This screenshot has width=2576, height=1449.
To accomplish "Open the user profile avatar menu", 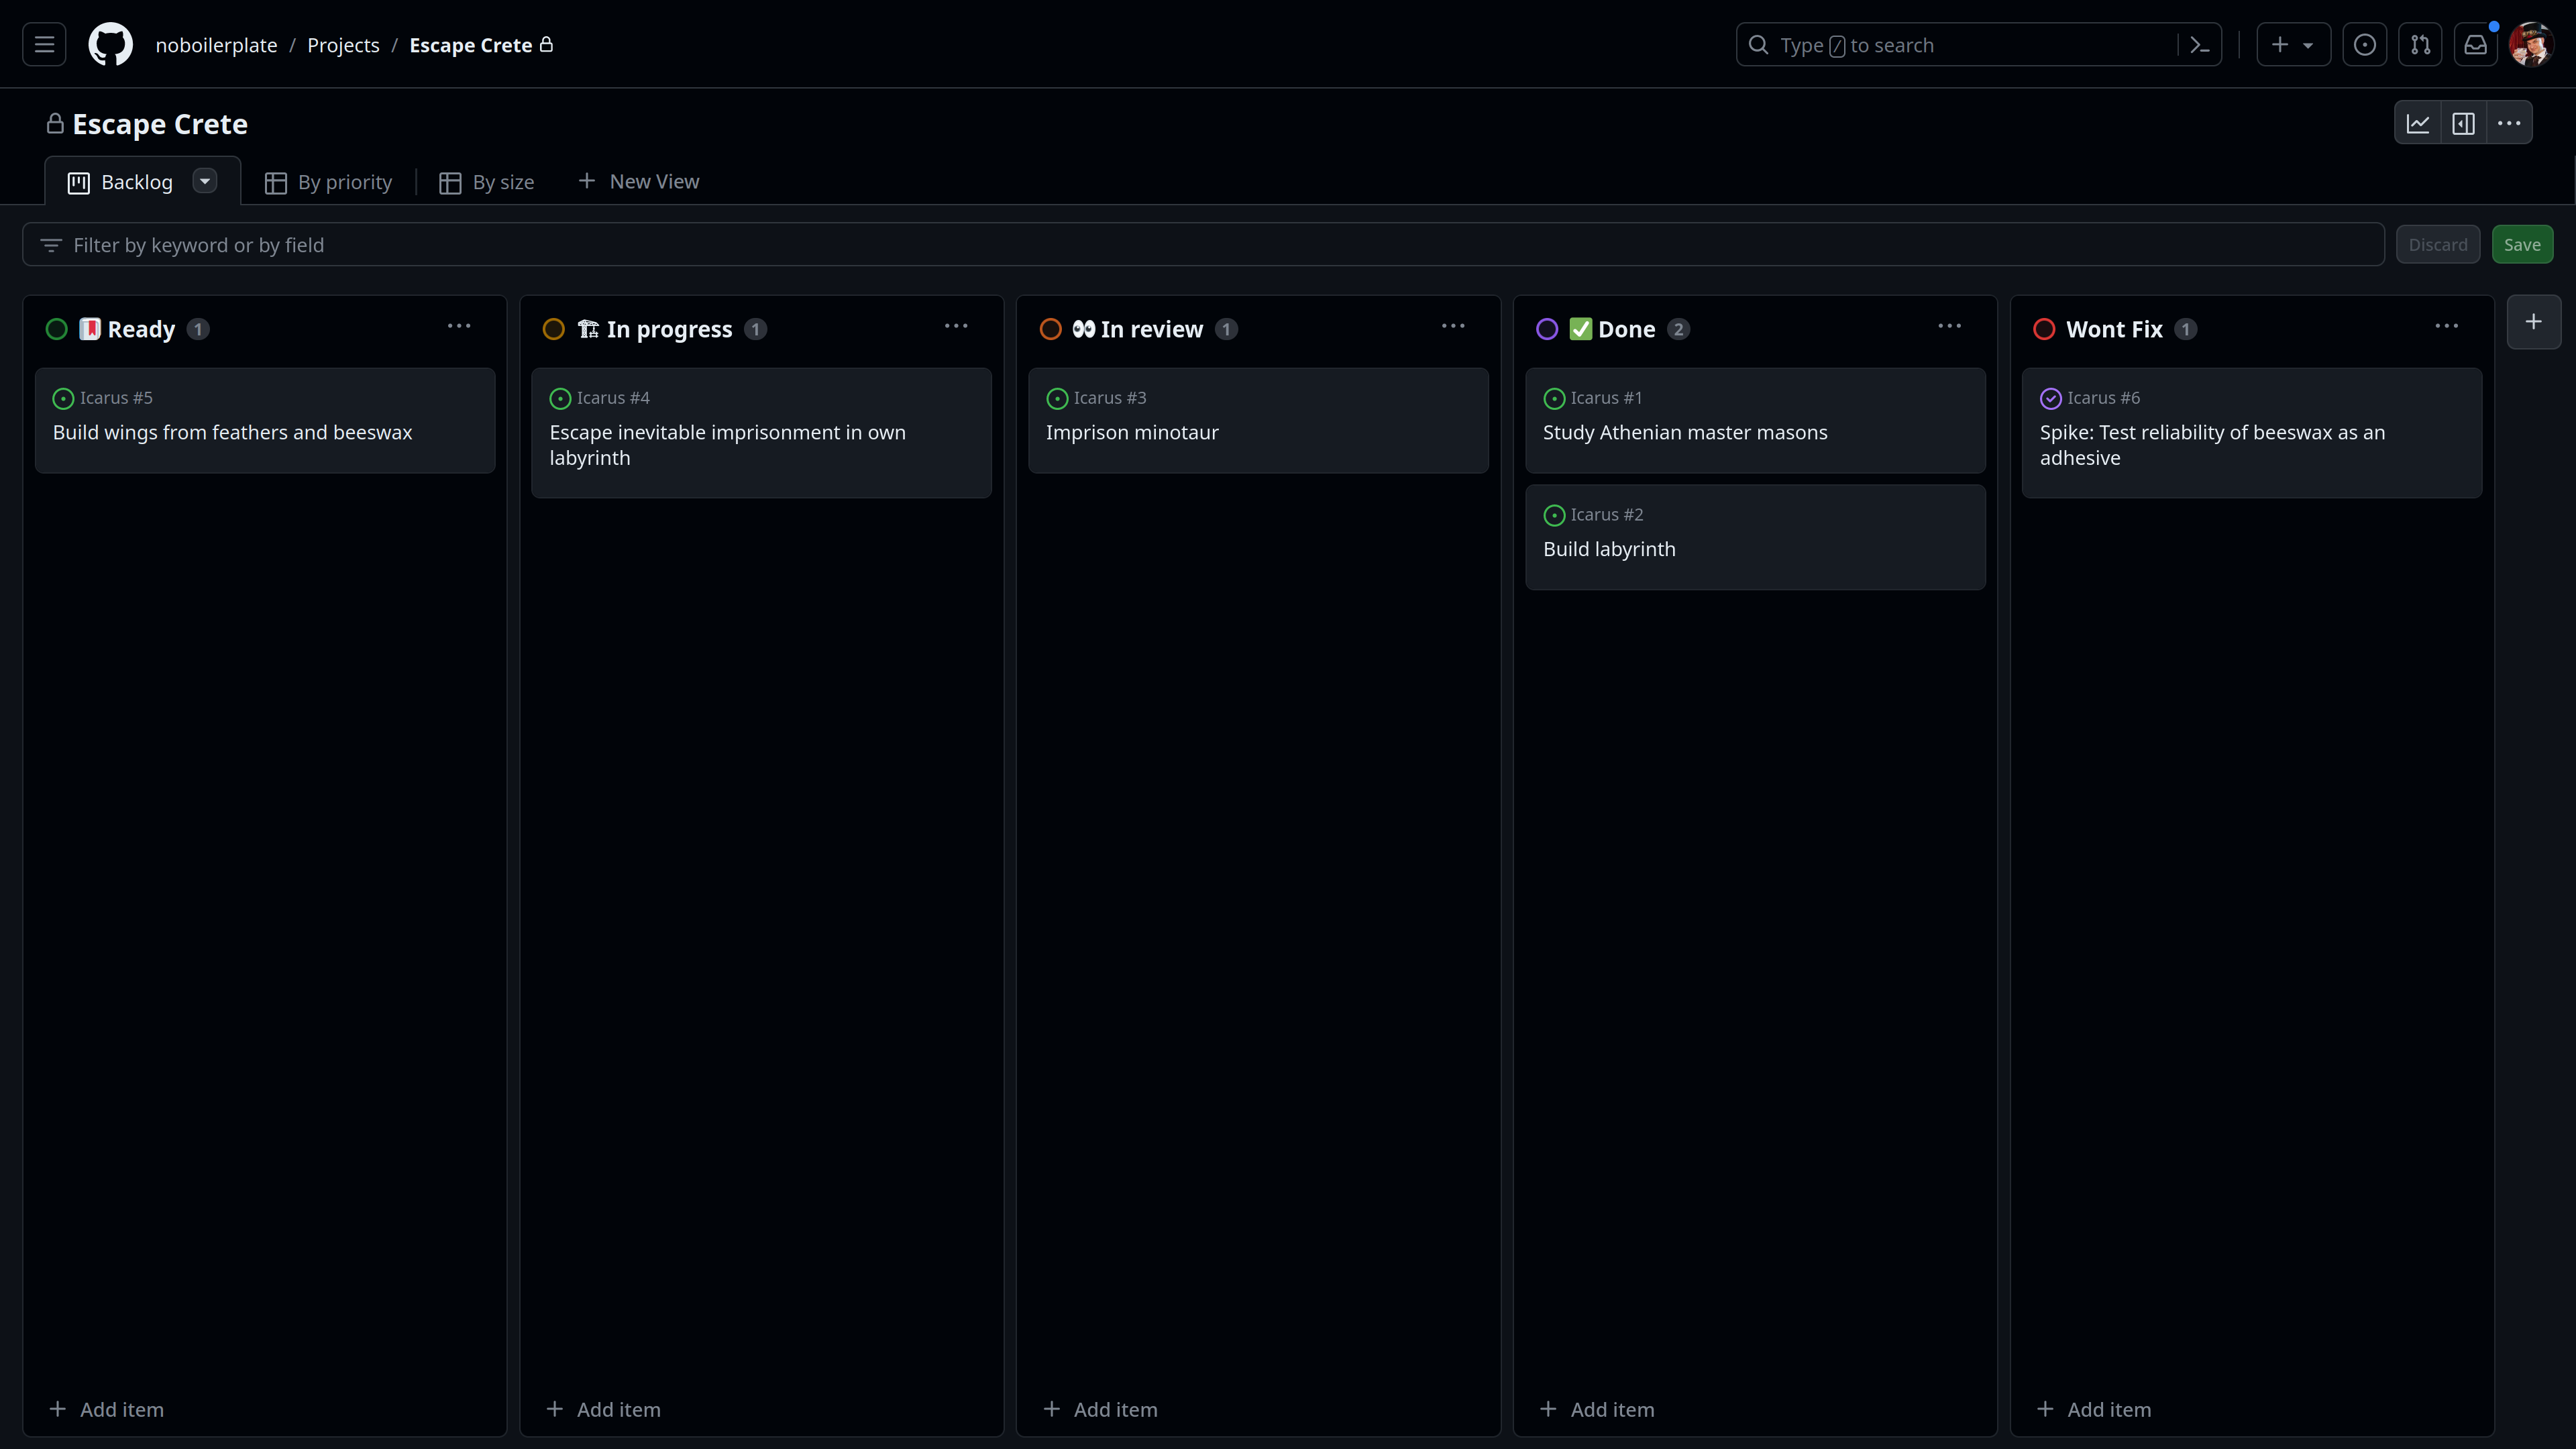I will (2531, 45).
